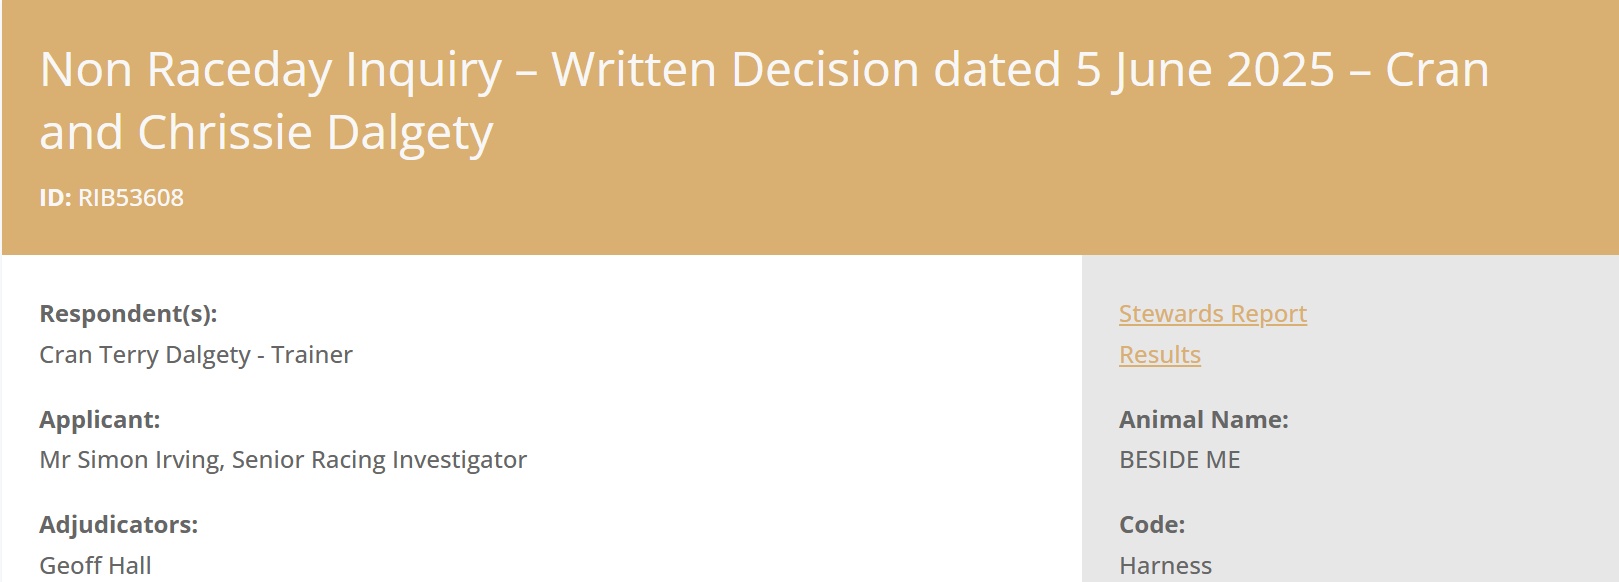
Task: Click the Adjudicators heading
Action: (x=118, y=525)
